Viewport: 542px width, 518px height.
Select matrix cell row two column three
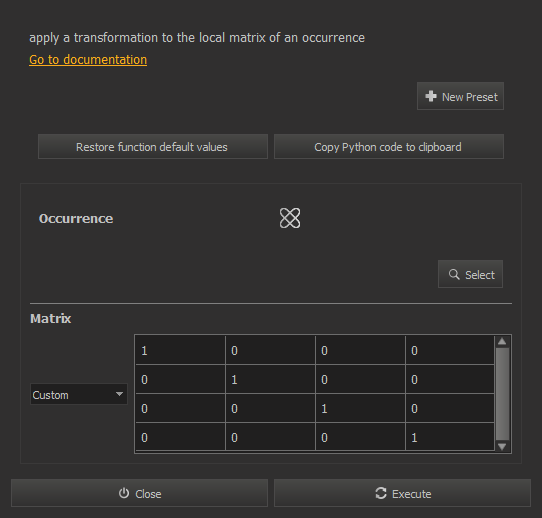[x=360, y=379]
